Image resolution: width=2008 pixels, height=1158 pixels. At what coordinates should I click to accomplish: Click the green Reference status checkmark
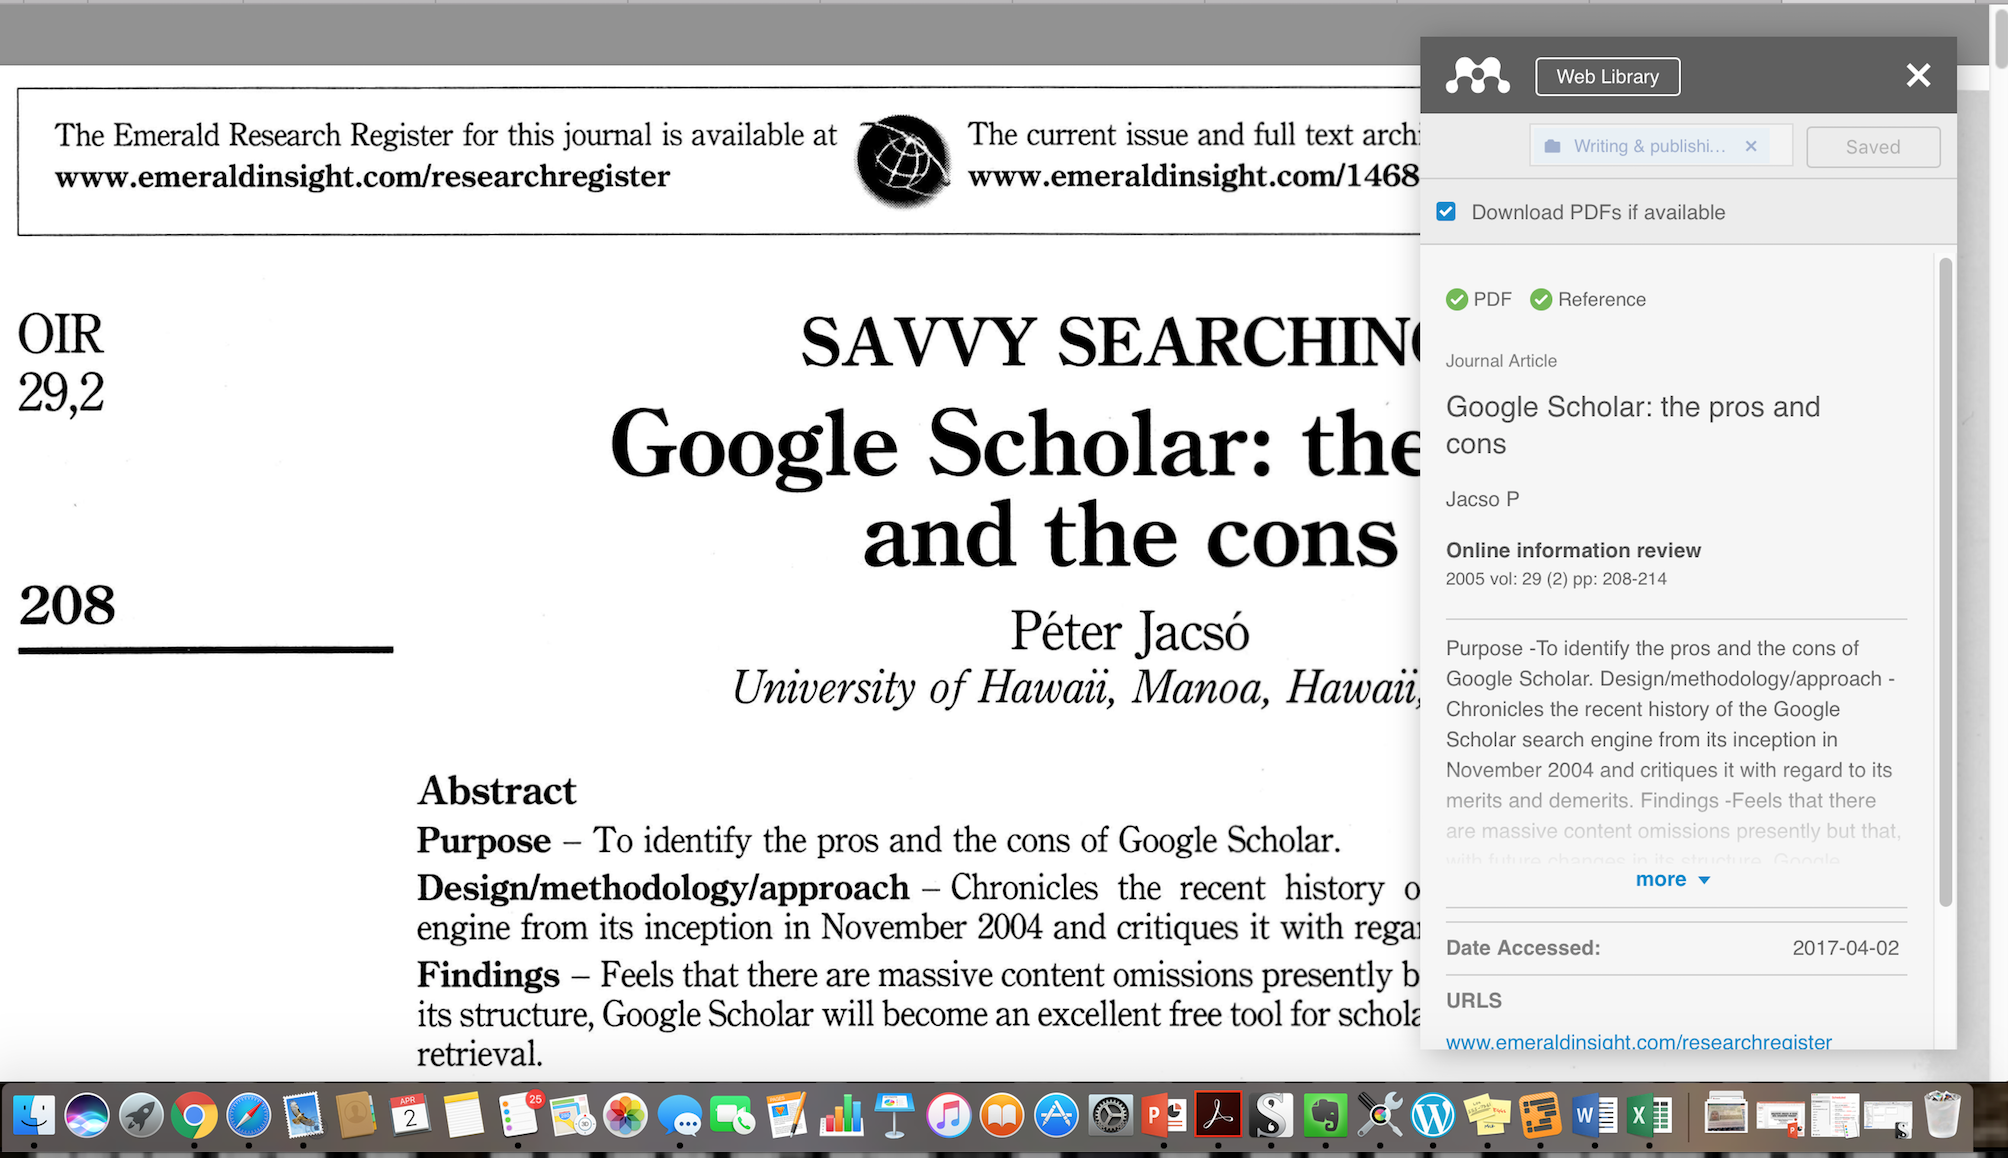click(x=1541, y=299)
